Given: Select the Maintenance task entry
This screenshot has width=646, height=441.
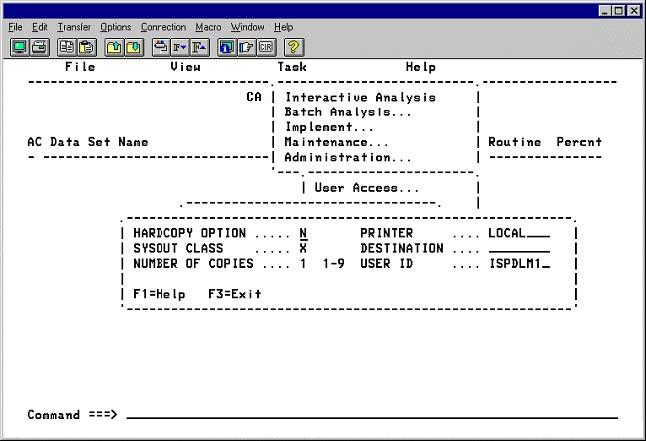Looking at the screenshot, I should coord(336,143).
